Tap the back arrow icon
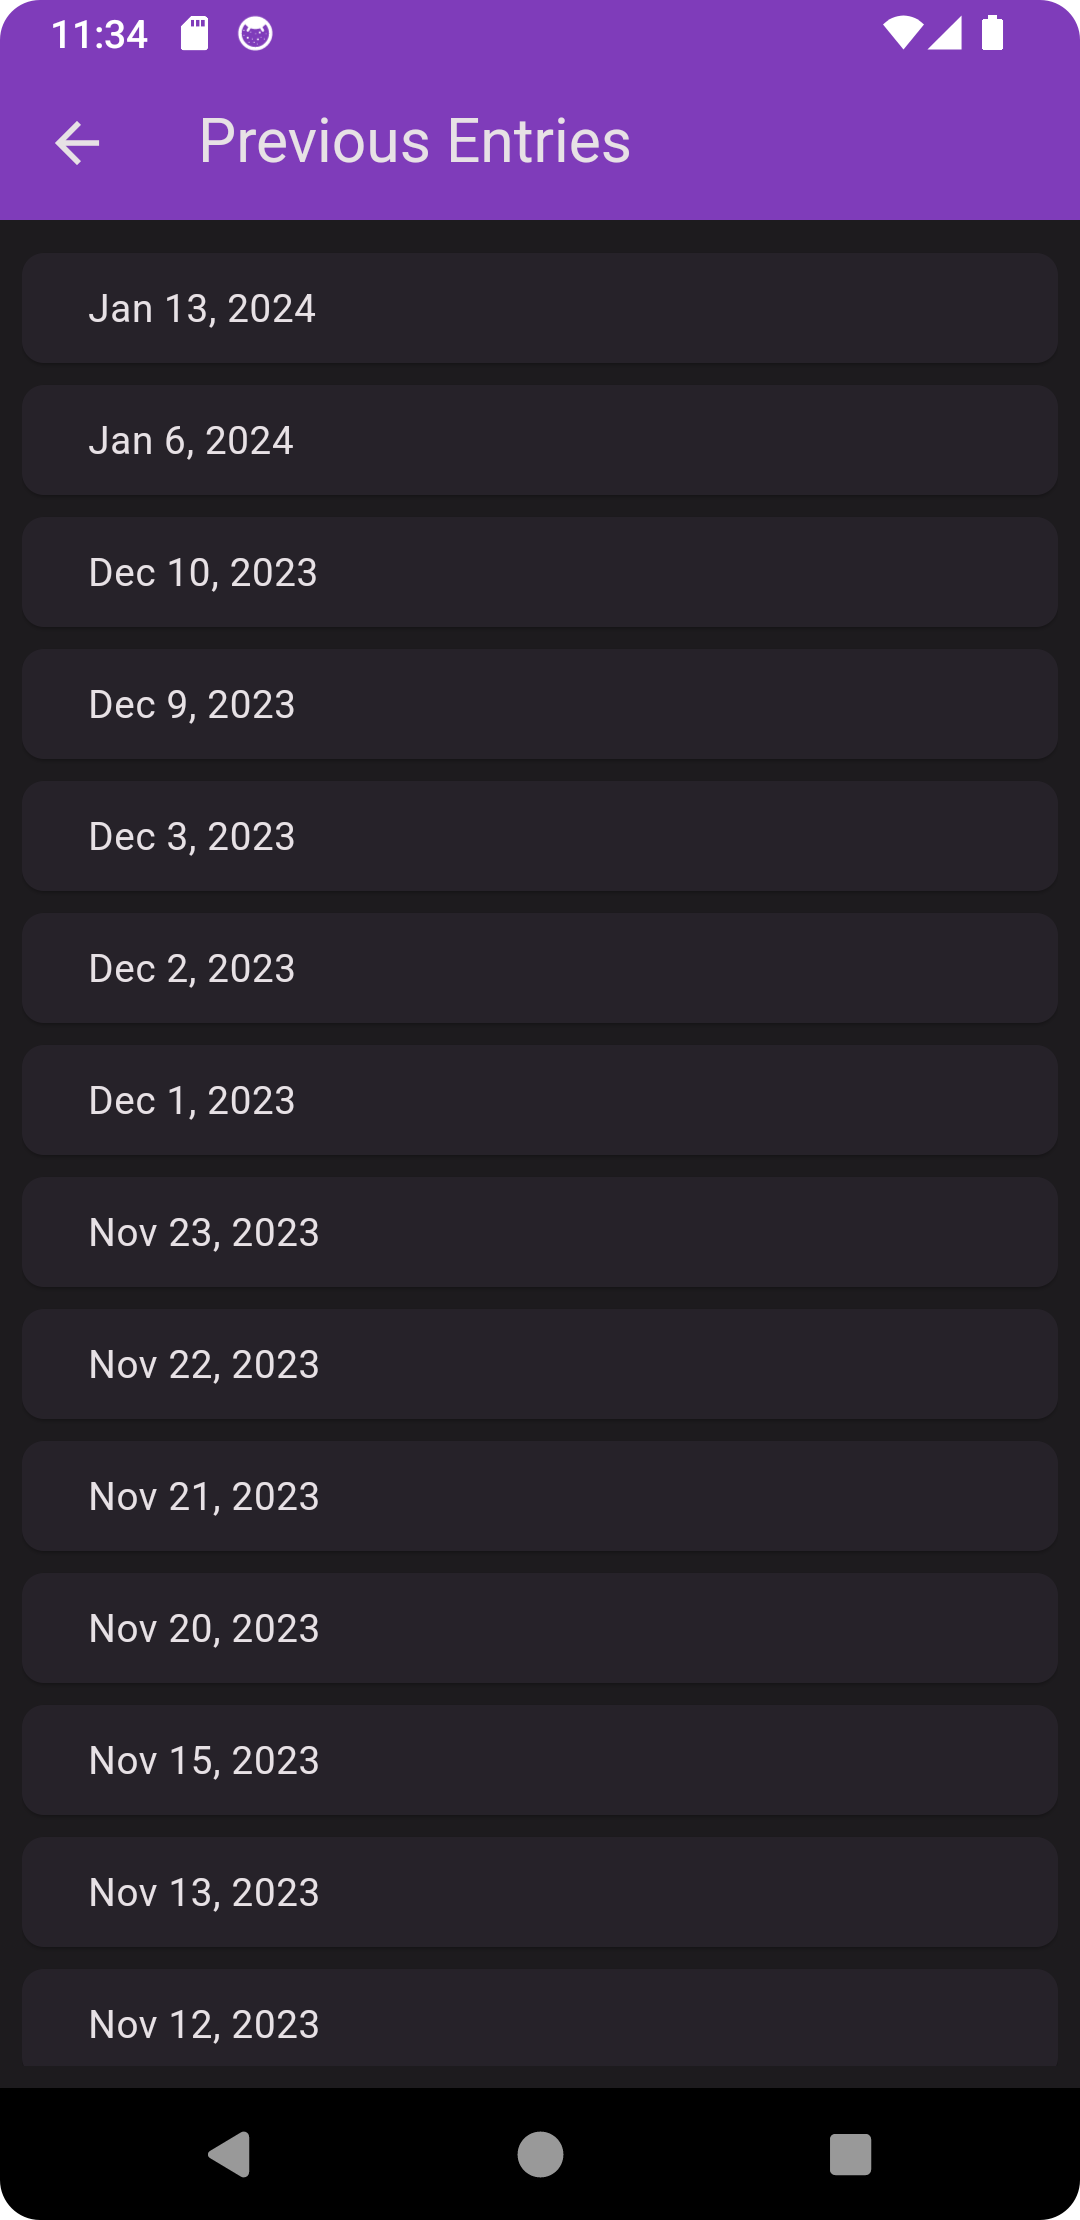 (77, 143)
